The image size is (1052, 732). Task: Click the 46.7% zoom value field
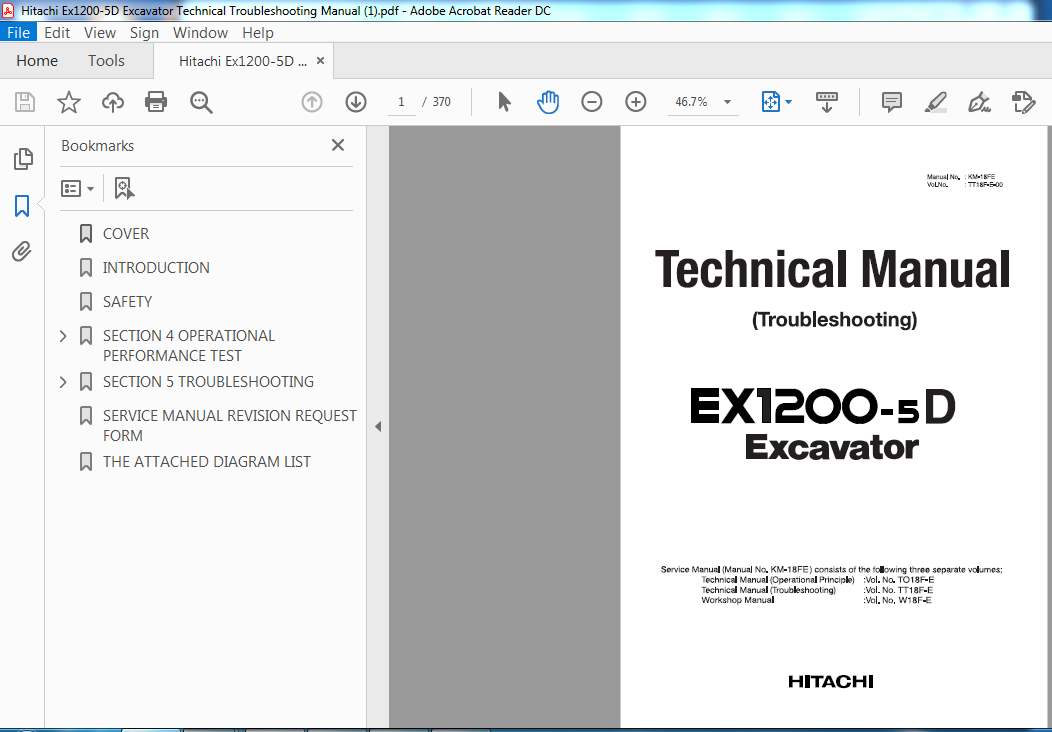coord(692,102)
